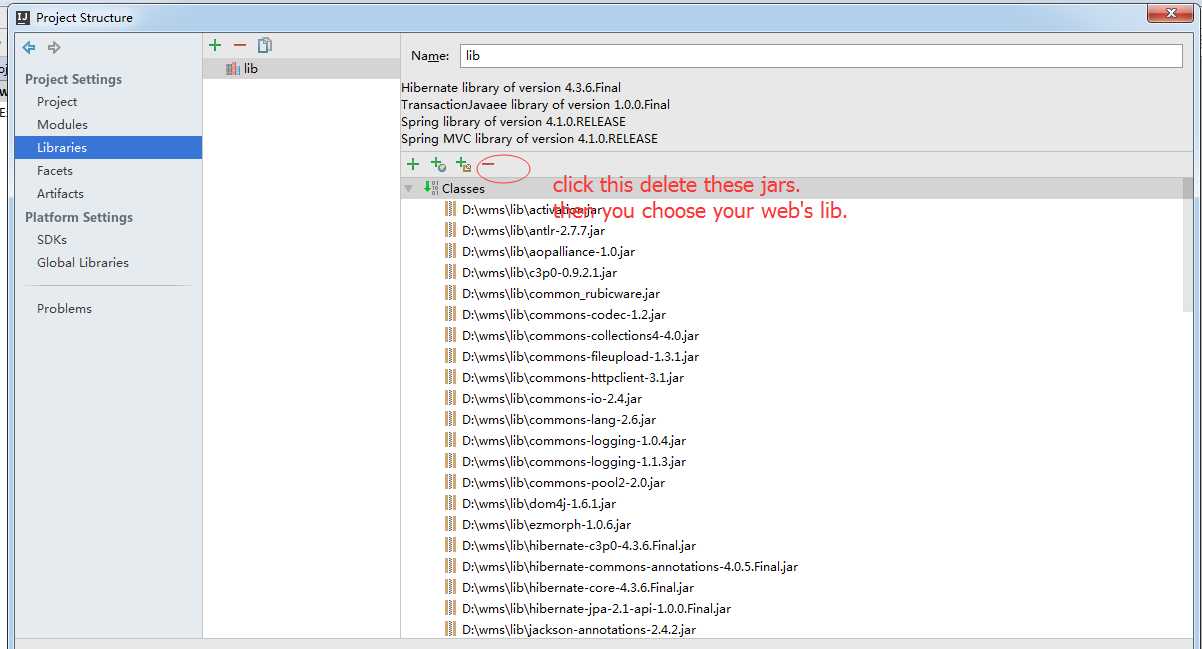
Task: Open the Modules settings page
Action: [62, 125]
